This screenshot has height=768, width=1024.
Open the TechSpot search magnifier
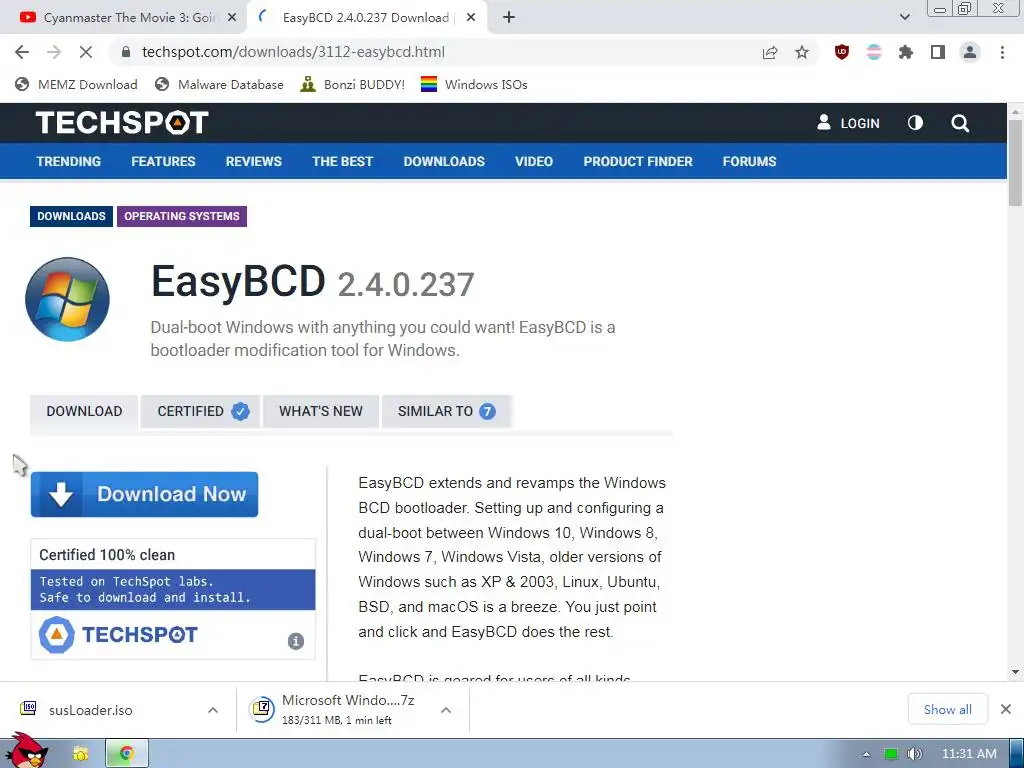pos(960,123)
